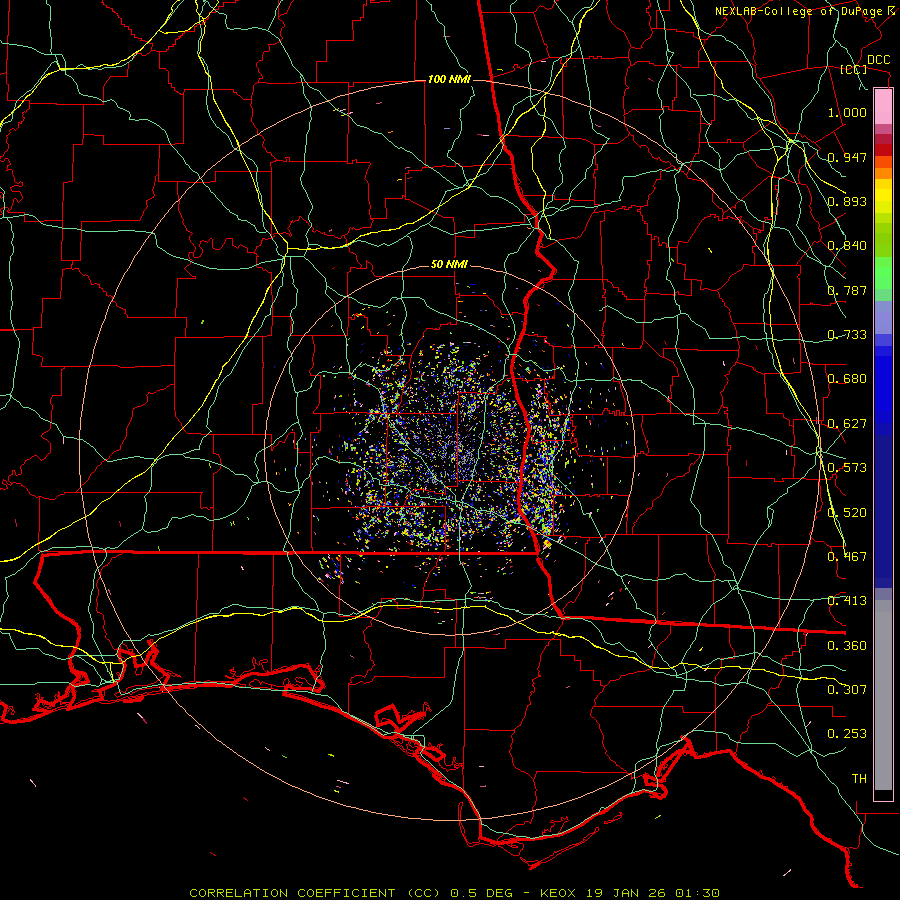Click the TH threshold legend label
Image resolution: width=900 pixels, height=900 pixels.
(859, 779)
